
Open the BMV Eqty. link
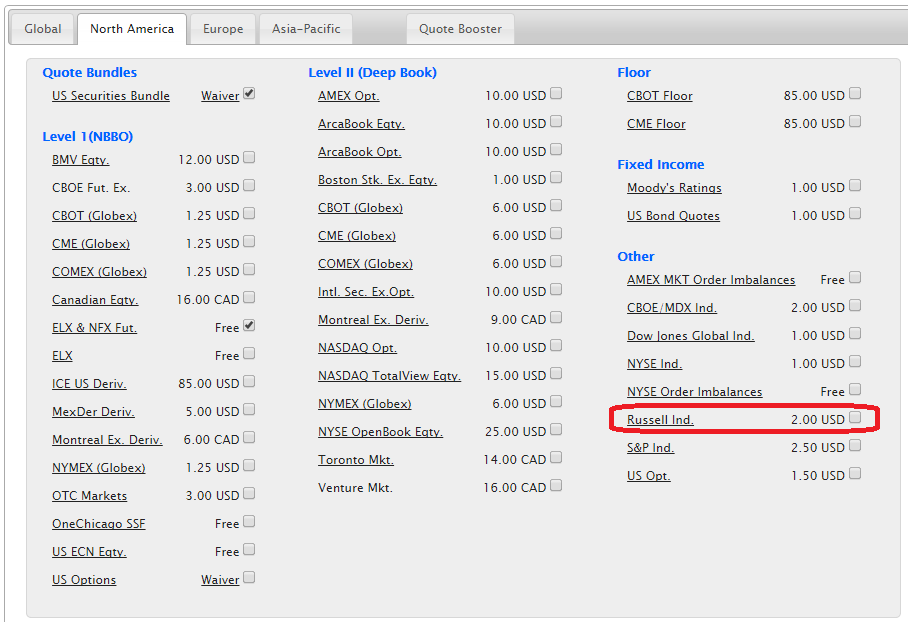pyautogui.click(x=80, y=160)
